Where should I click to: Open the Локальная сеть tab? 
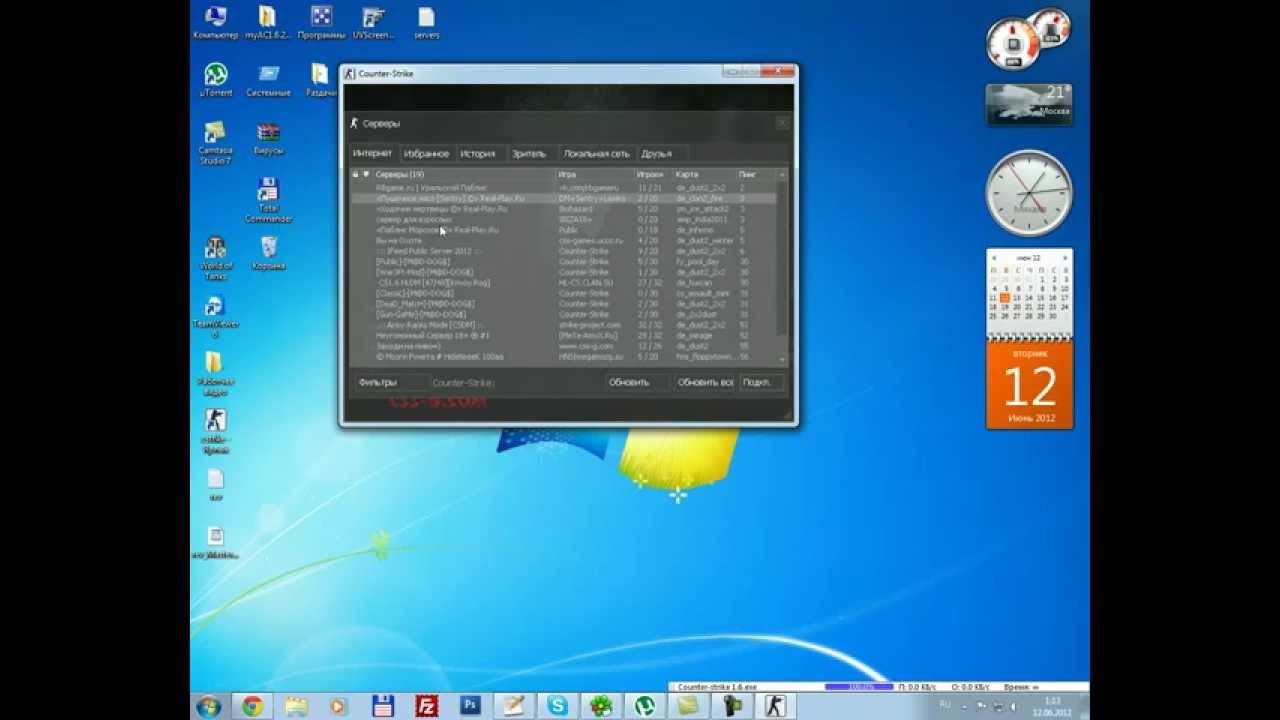[x=596, y=153]
